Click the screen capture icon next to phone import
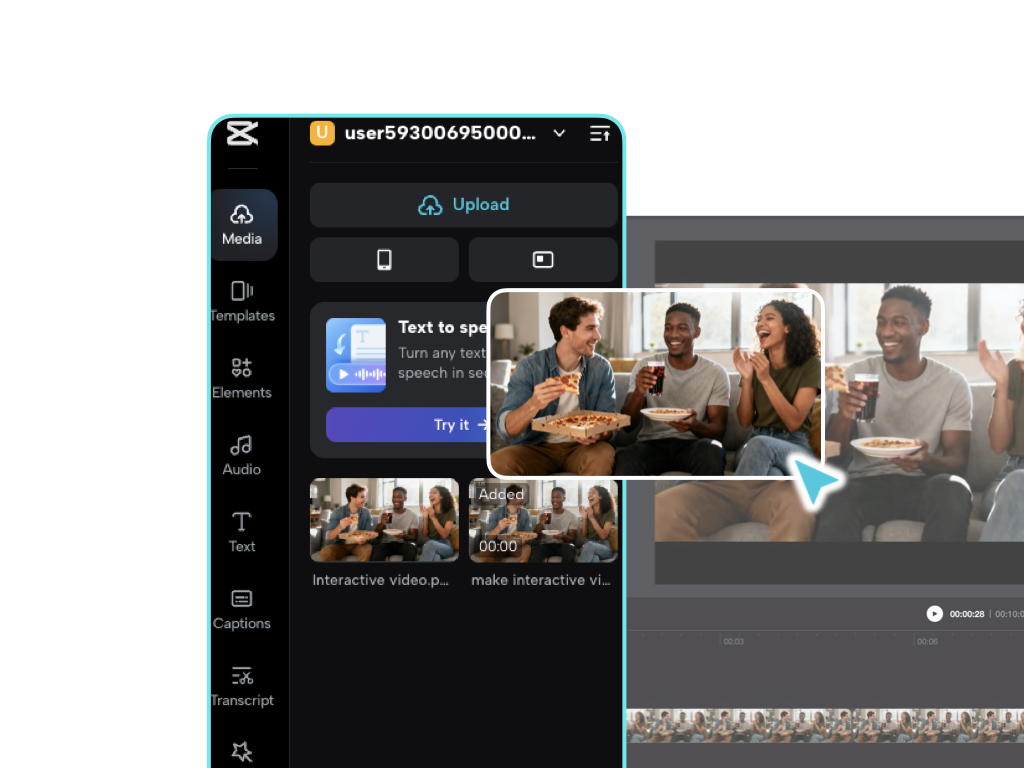 tap(543, 259)
